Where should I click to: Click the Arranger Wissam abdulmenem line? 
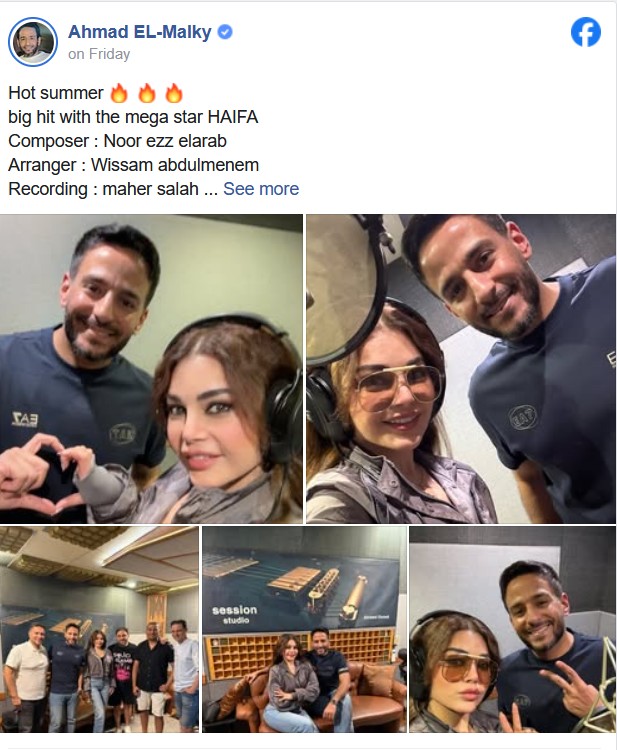133,165
